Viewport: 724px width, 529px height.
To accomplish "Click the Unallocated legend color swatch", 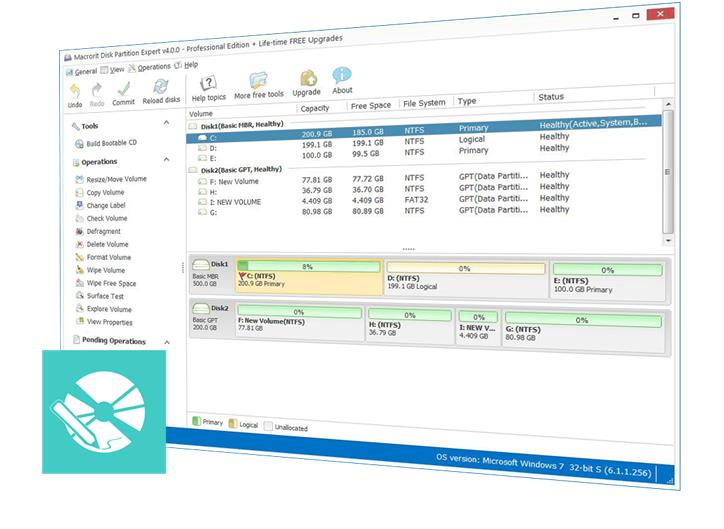I will pos(268,426).
